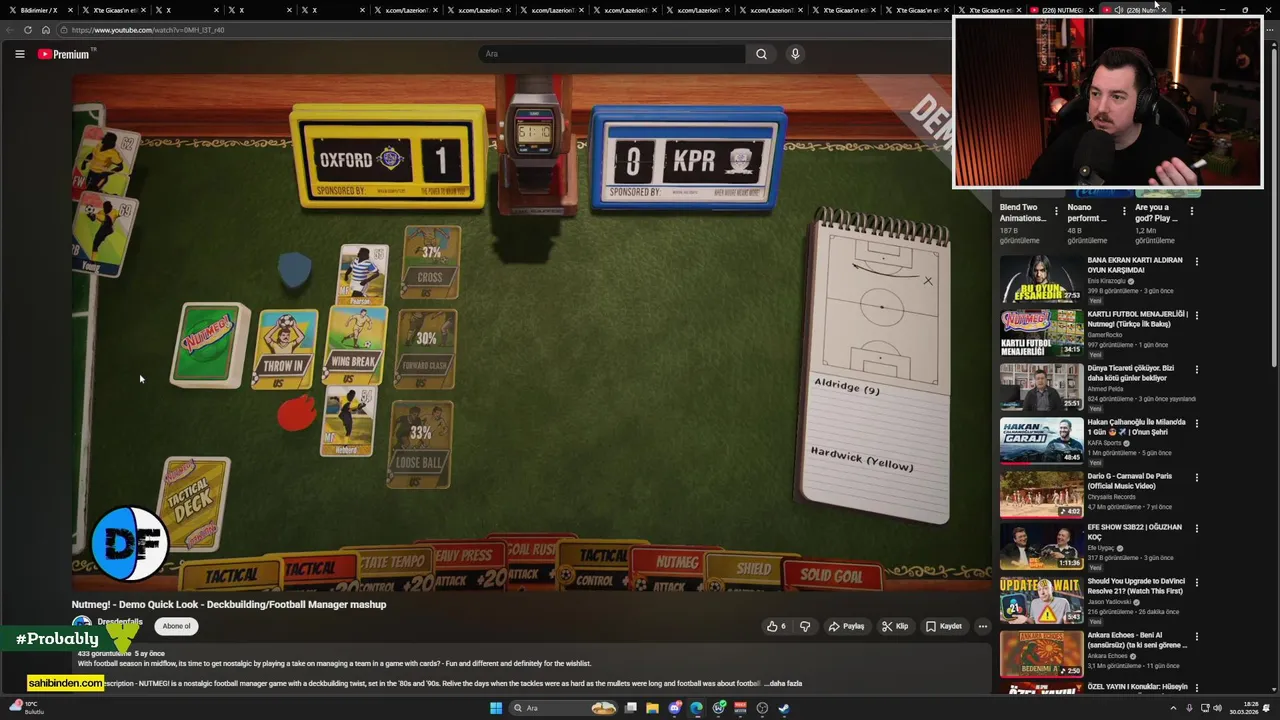Open the "Blend Two Animations..." short
The height and width of the screenshot is (720, 1280).
click(1022, 213)
